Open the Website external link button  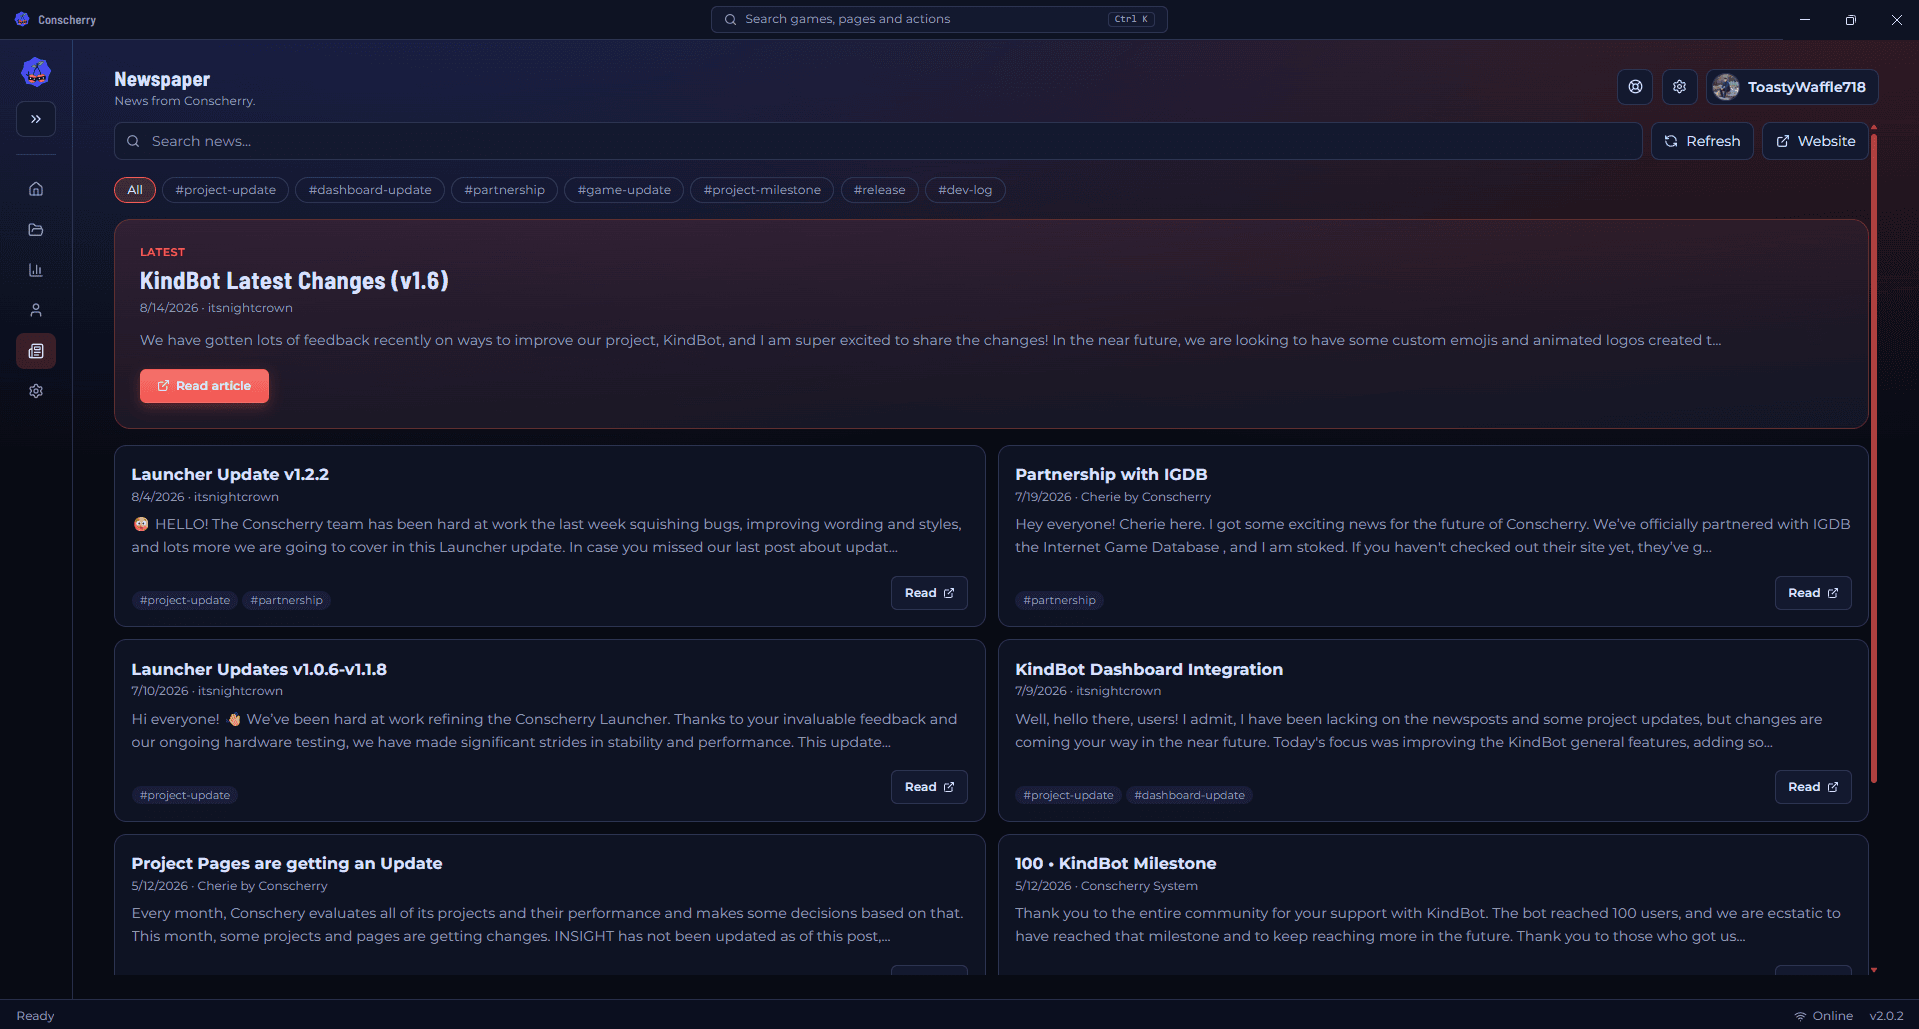(1815, 141)
